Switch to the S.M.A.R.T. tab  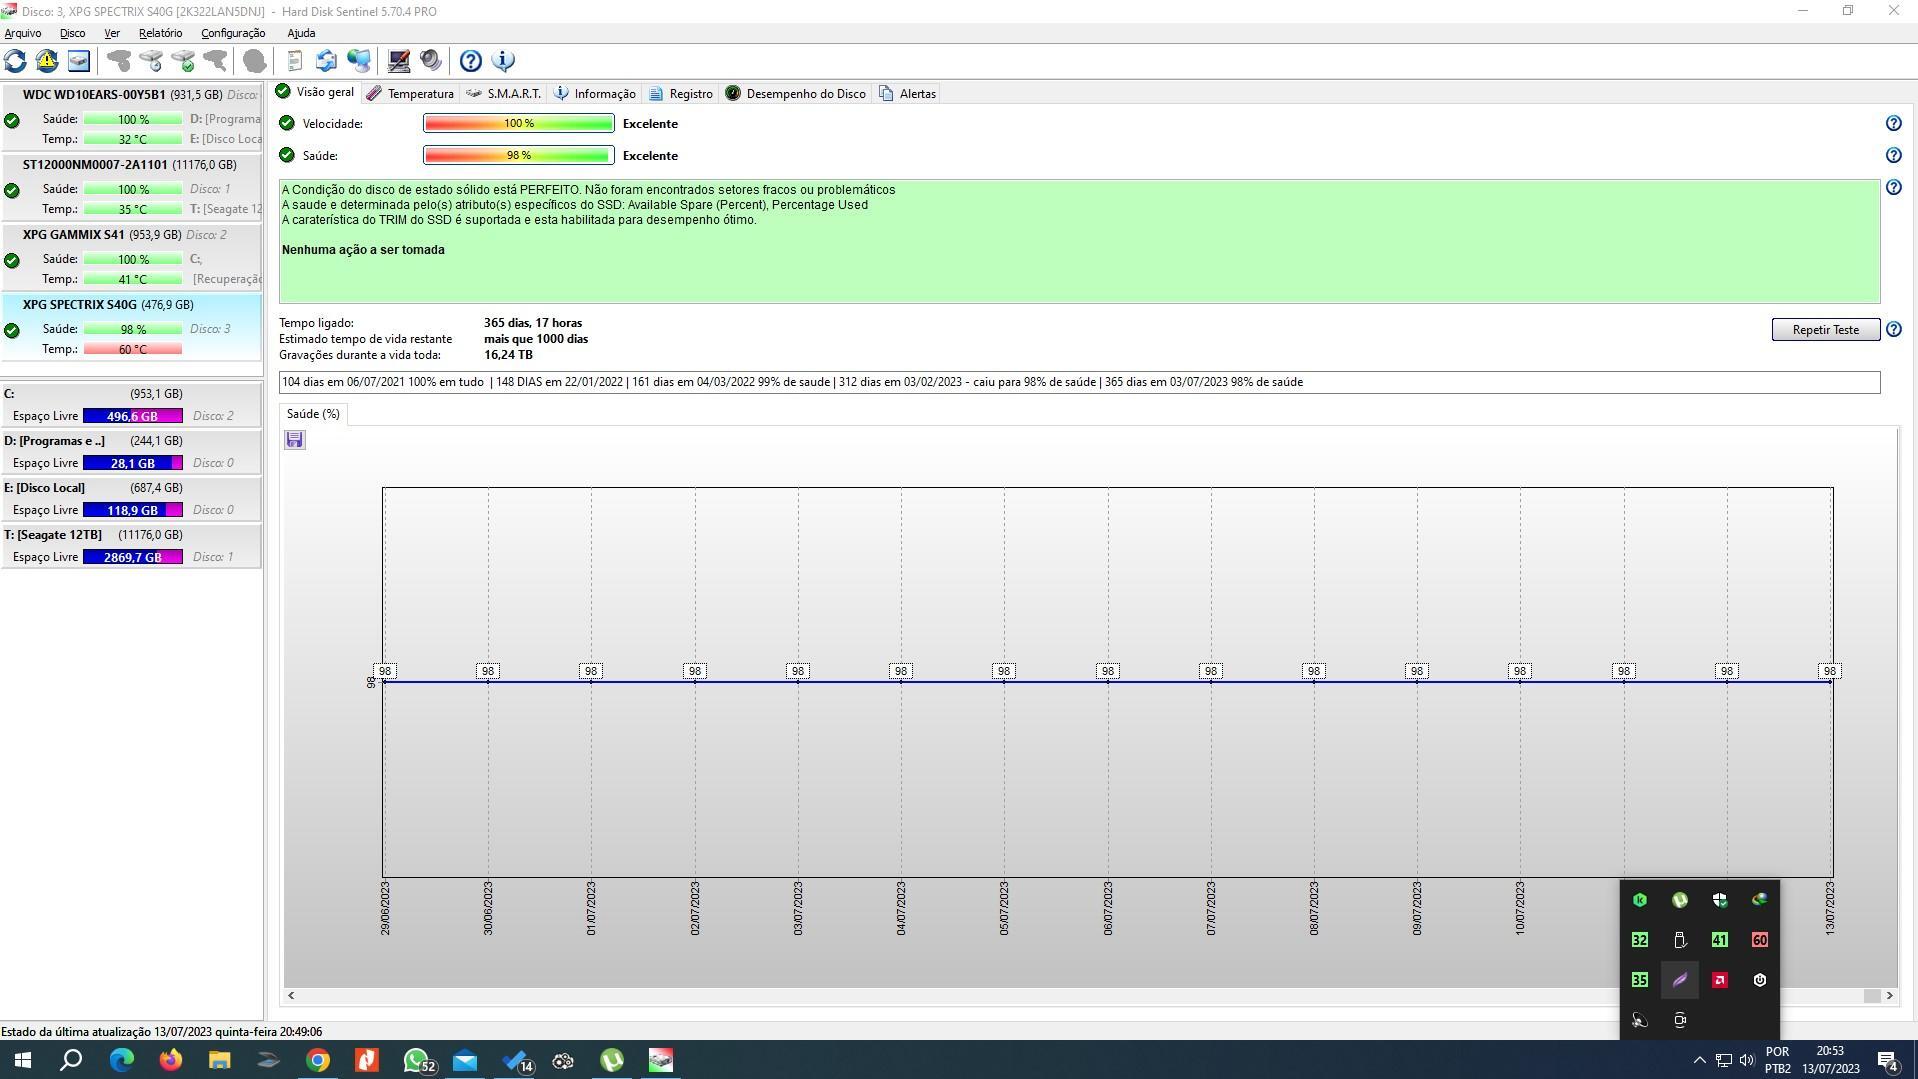click(x=503, y=93)
